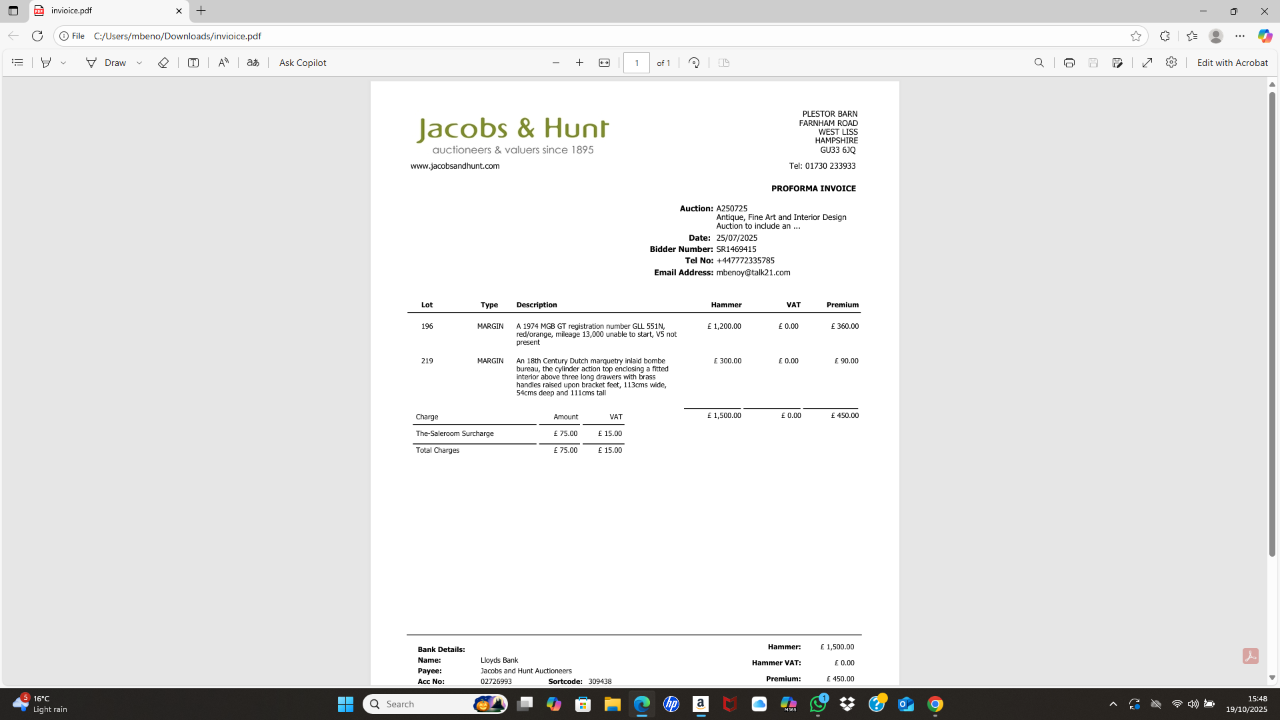
Task: Click Ask Copilot in PDF toolbar
Action: click(x=302, y=62)
